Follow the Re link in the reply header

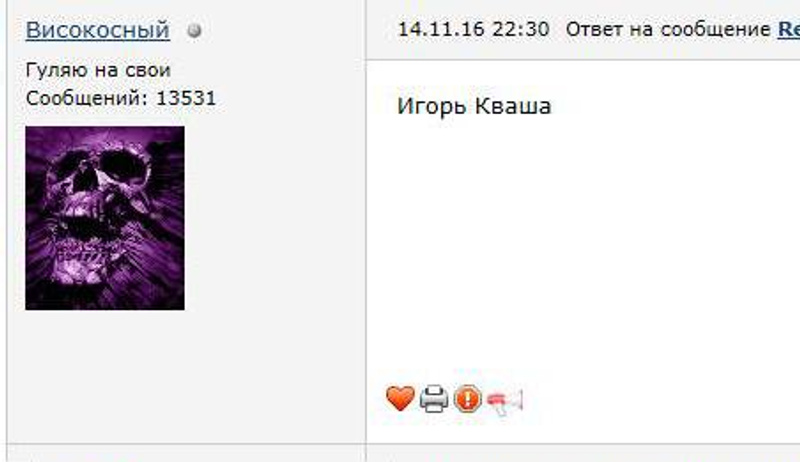pos(788,30)
